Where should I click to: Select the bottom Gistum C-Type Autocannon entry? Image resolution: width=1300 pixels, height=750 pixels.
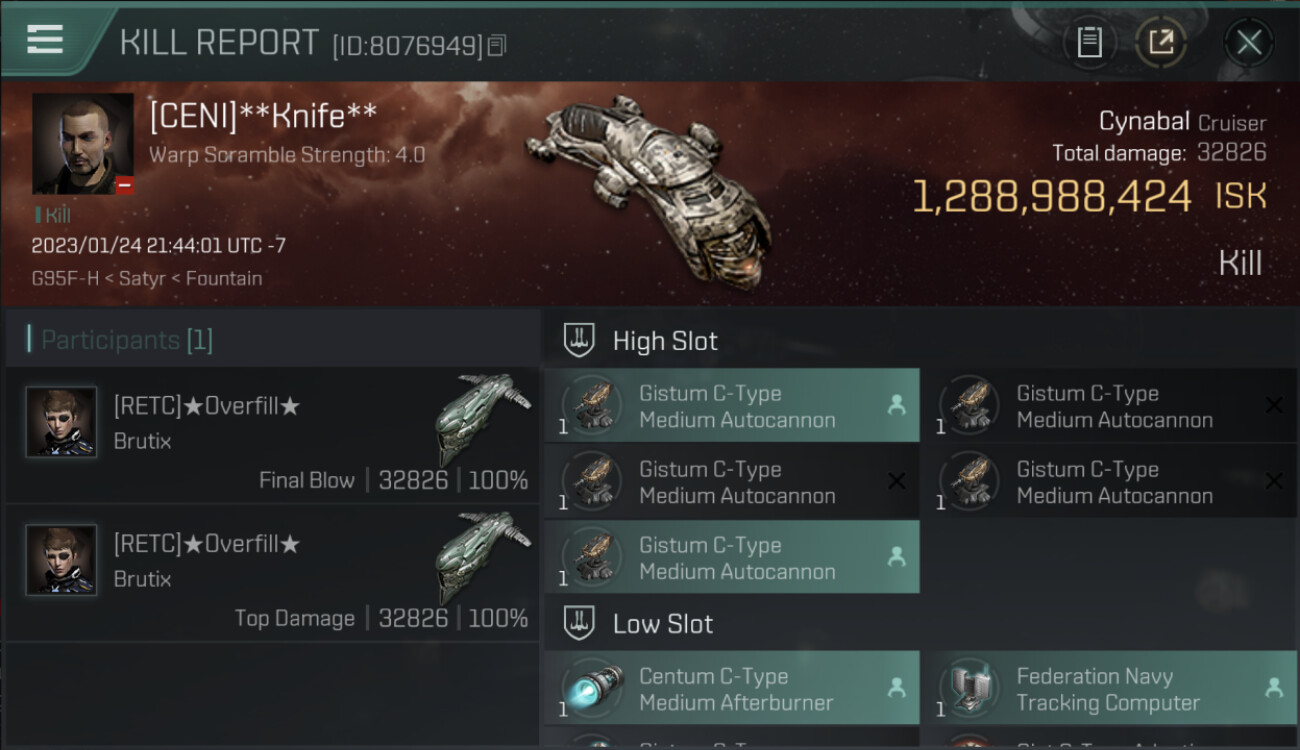coord(732,558)
